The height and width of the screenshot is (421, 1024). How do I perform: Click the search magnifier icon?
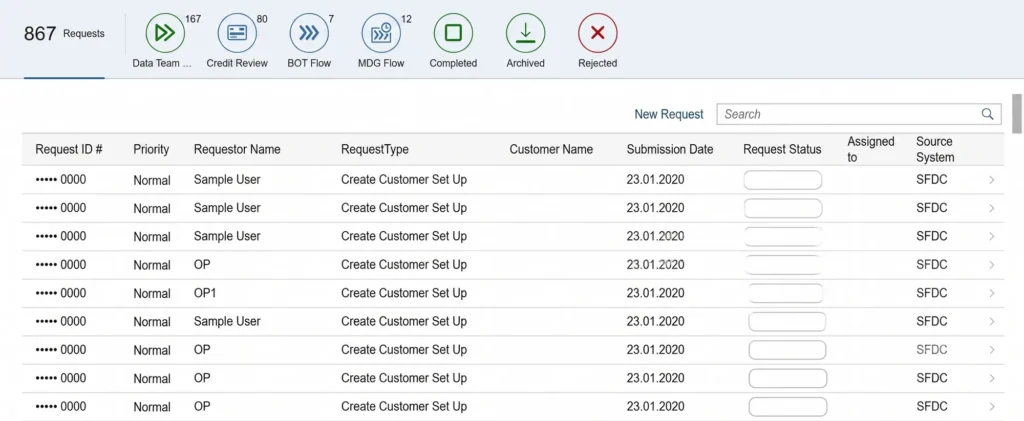pos(987,114)
